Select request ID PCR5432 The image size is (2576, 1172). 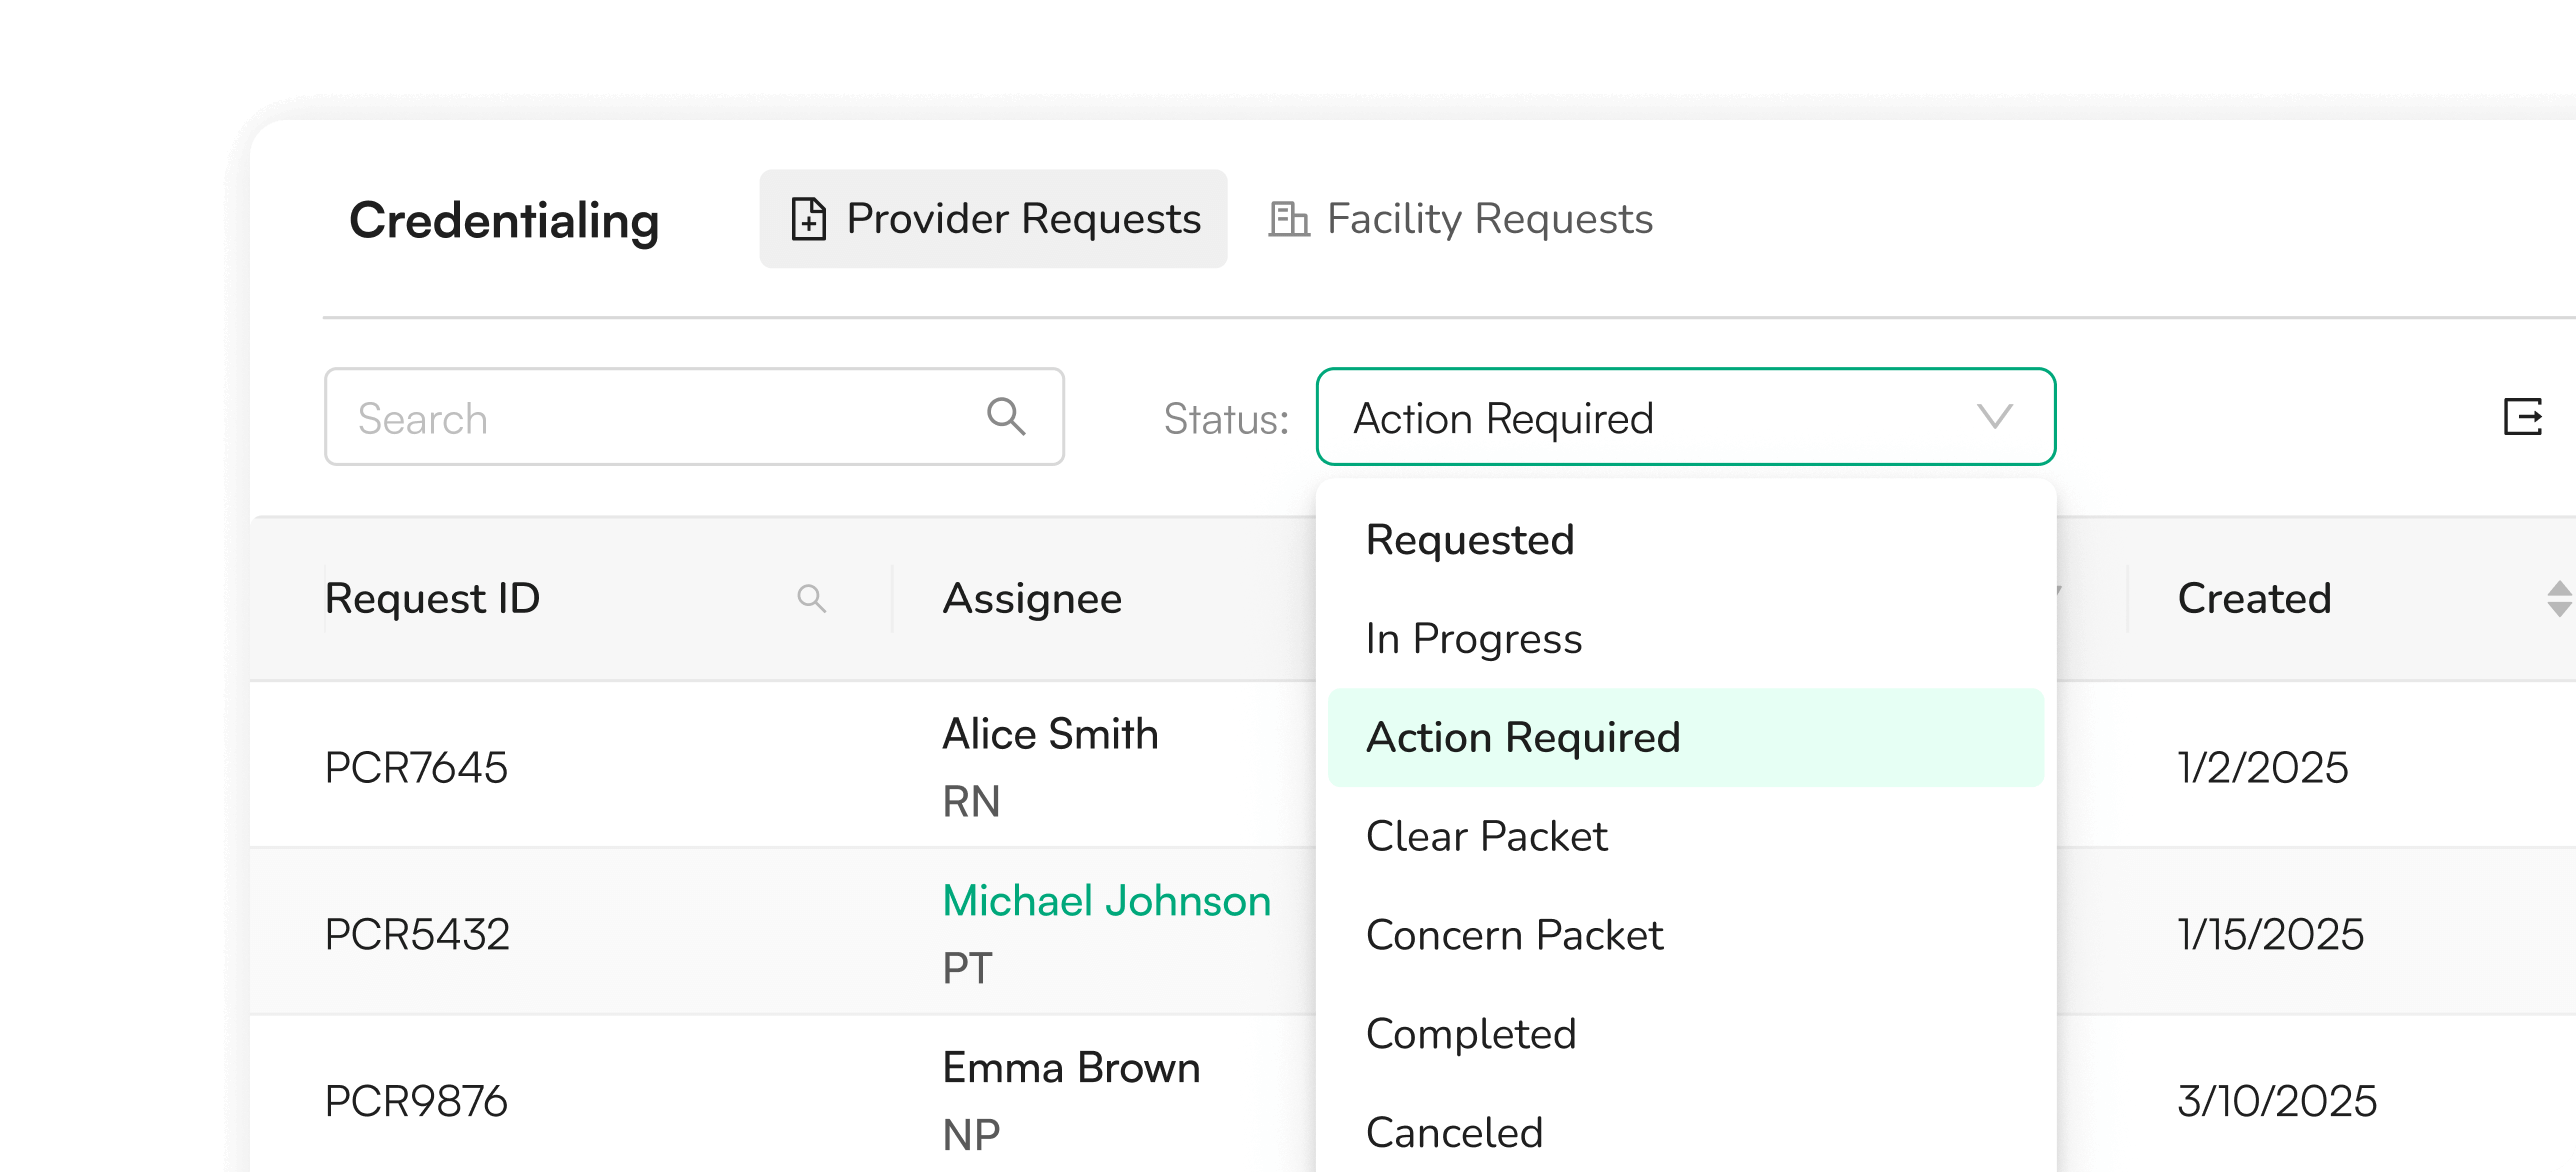click(x=417, y=935)
